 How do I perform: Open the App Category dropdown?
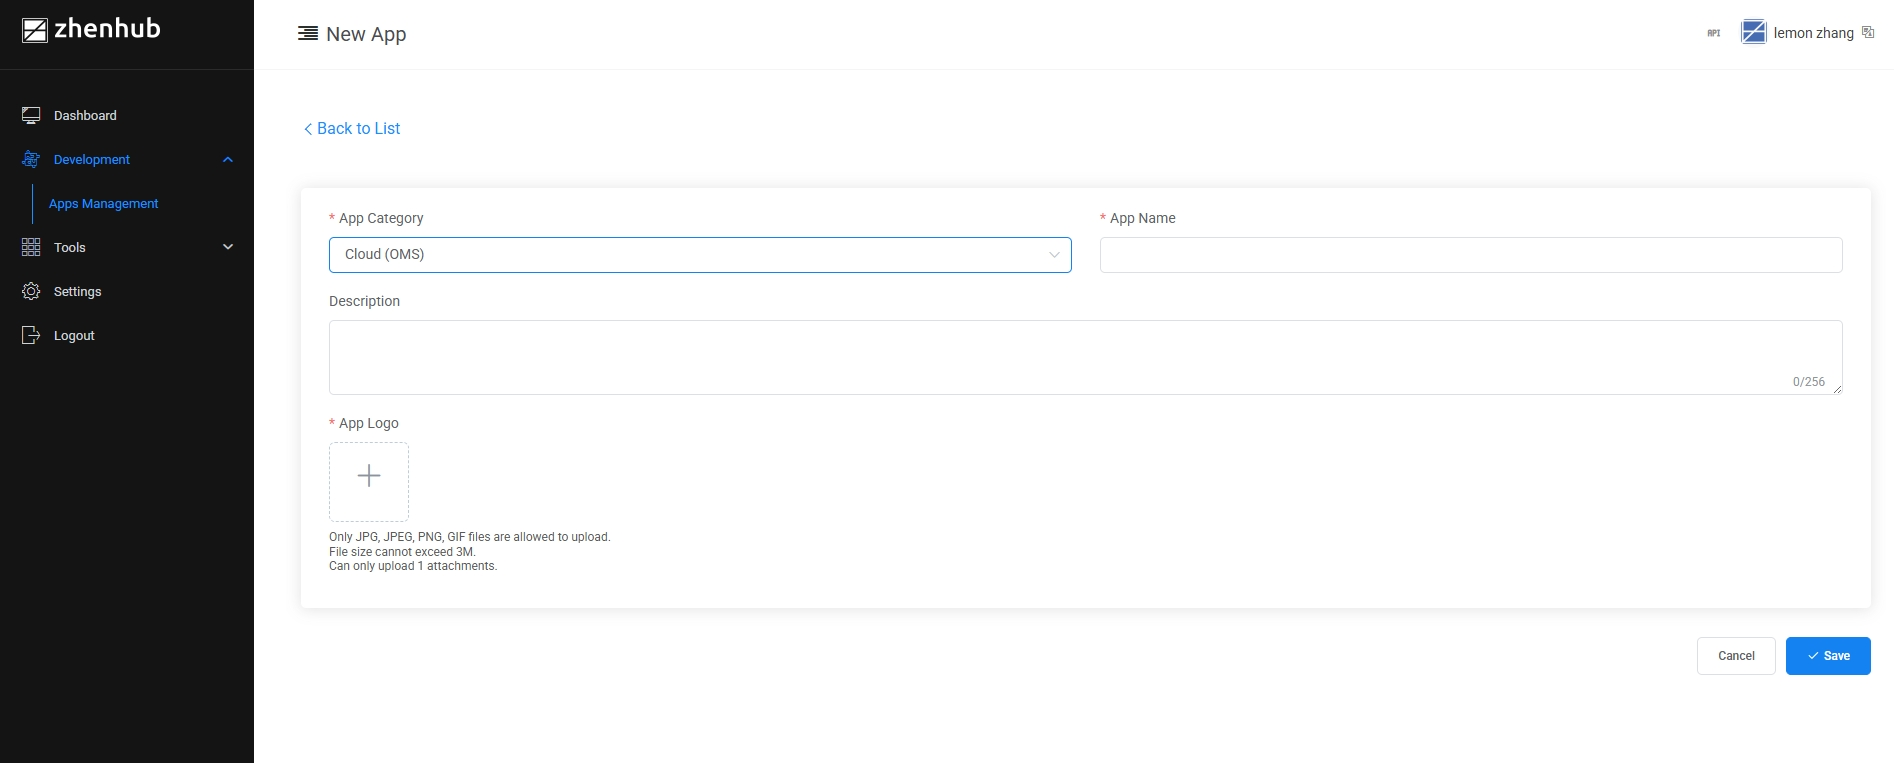point(700,255)
